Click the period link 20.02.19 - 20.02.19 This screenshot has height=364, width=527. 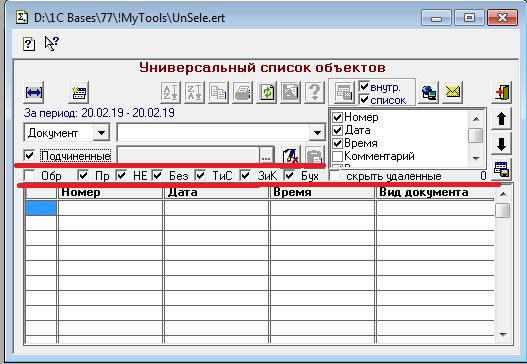pyautogui.click(x=128, y=113)
